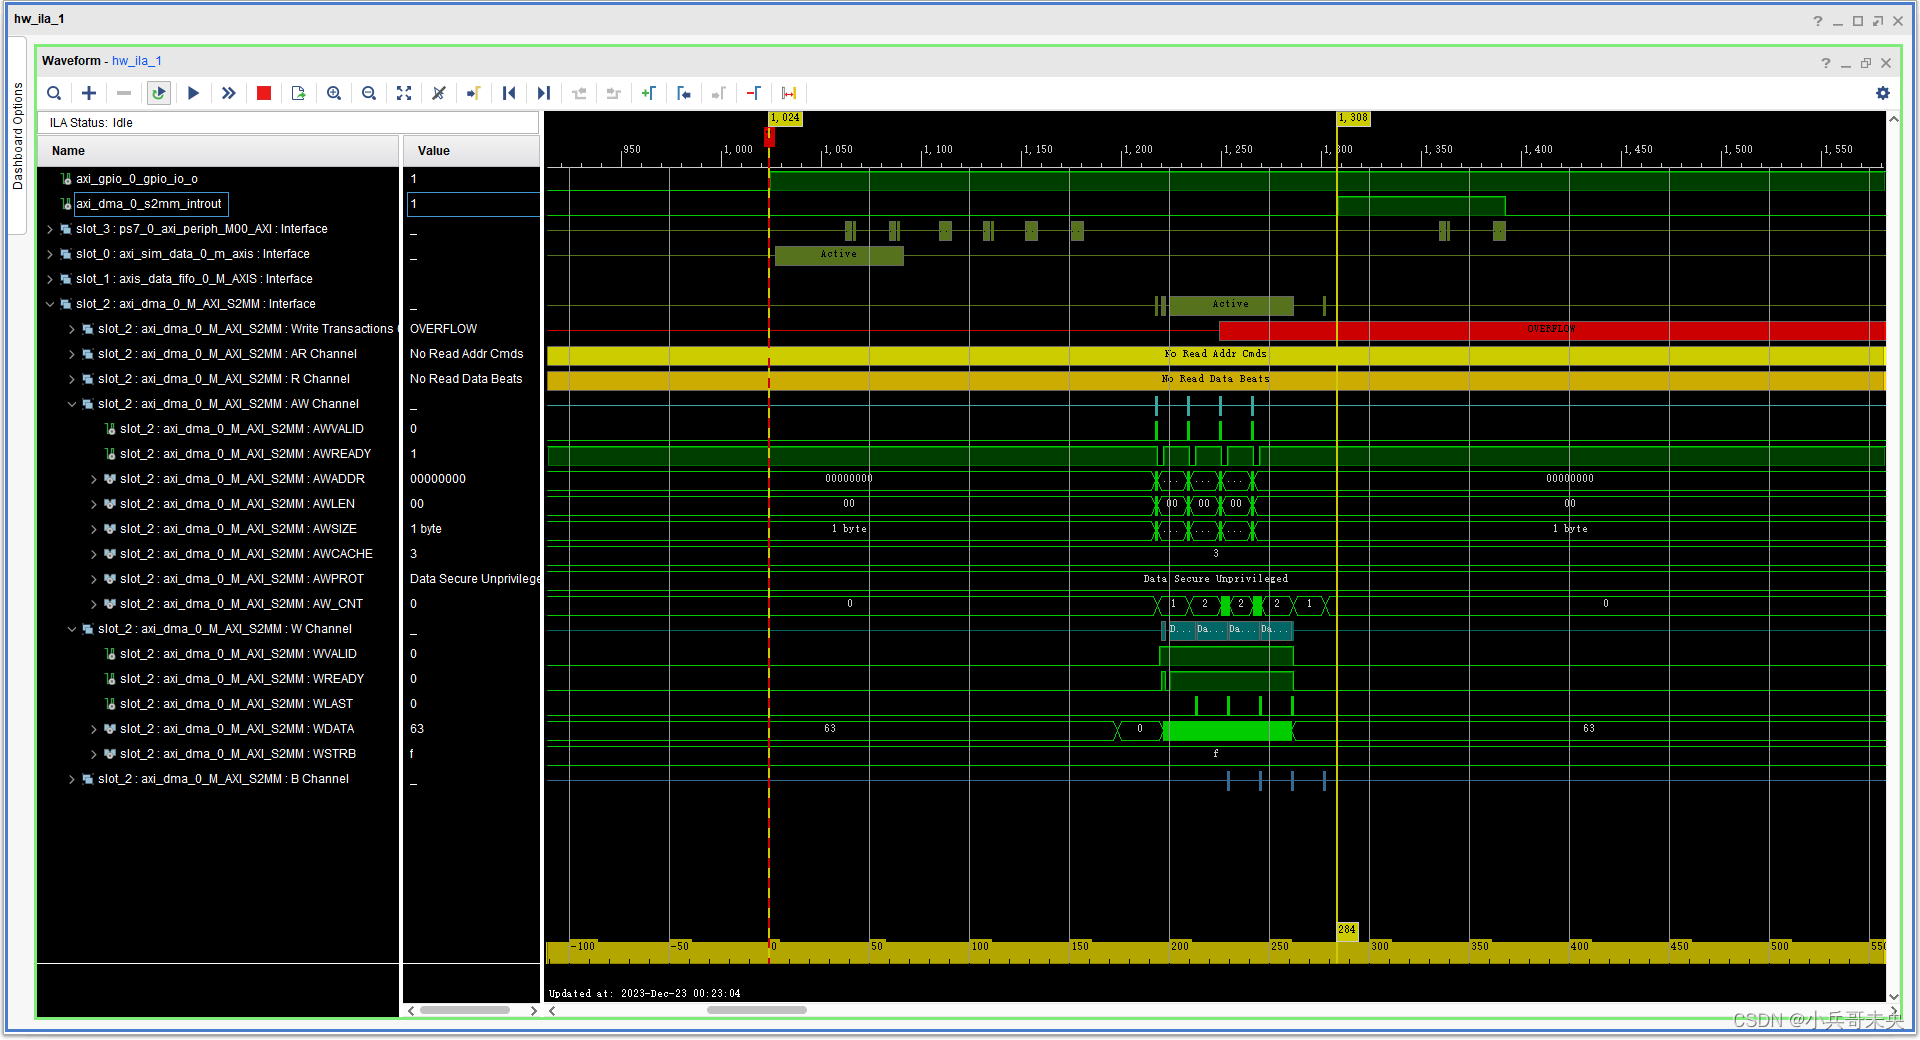The image size is (1920, 1040).
Task: Expand the AWADDR signal to show bits
Action: [x=93, y=478]
